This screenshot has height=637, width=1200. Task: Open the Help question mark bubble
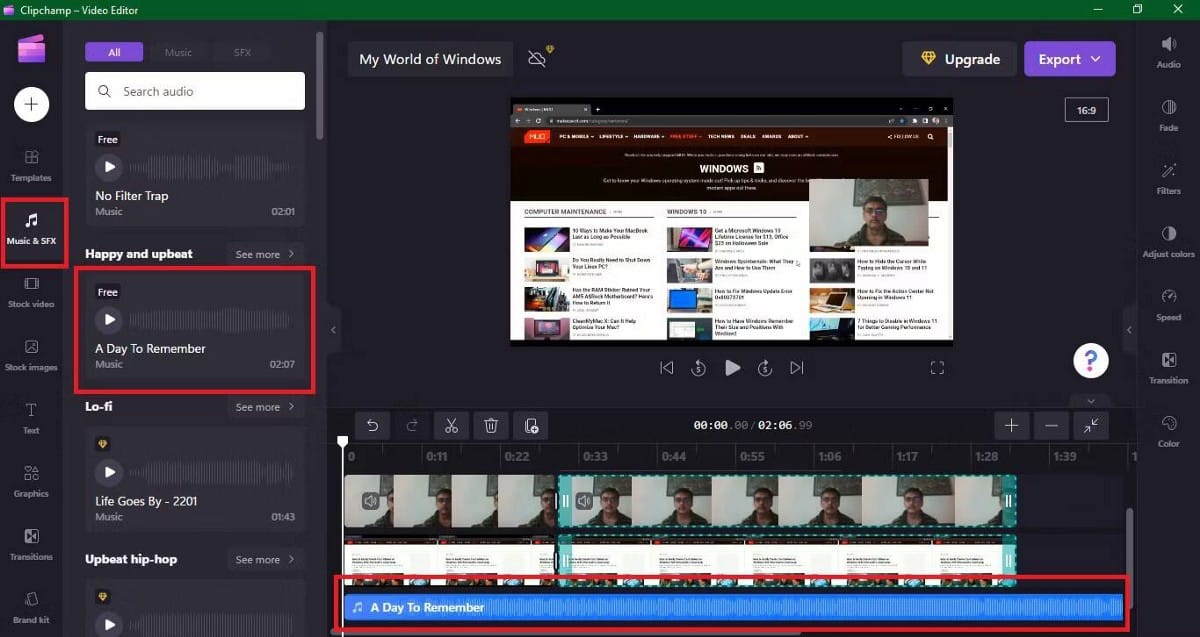click(x=1091, y=360)
